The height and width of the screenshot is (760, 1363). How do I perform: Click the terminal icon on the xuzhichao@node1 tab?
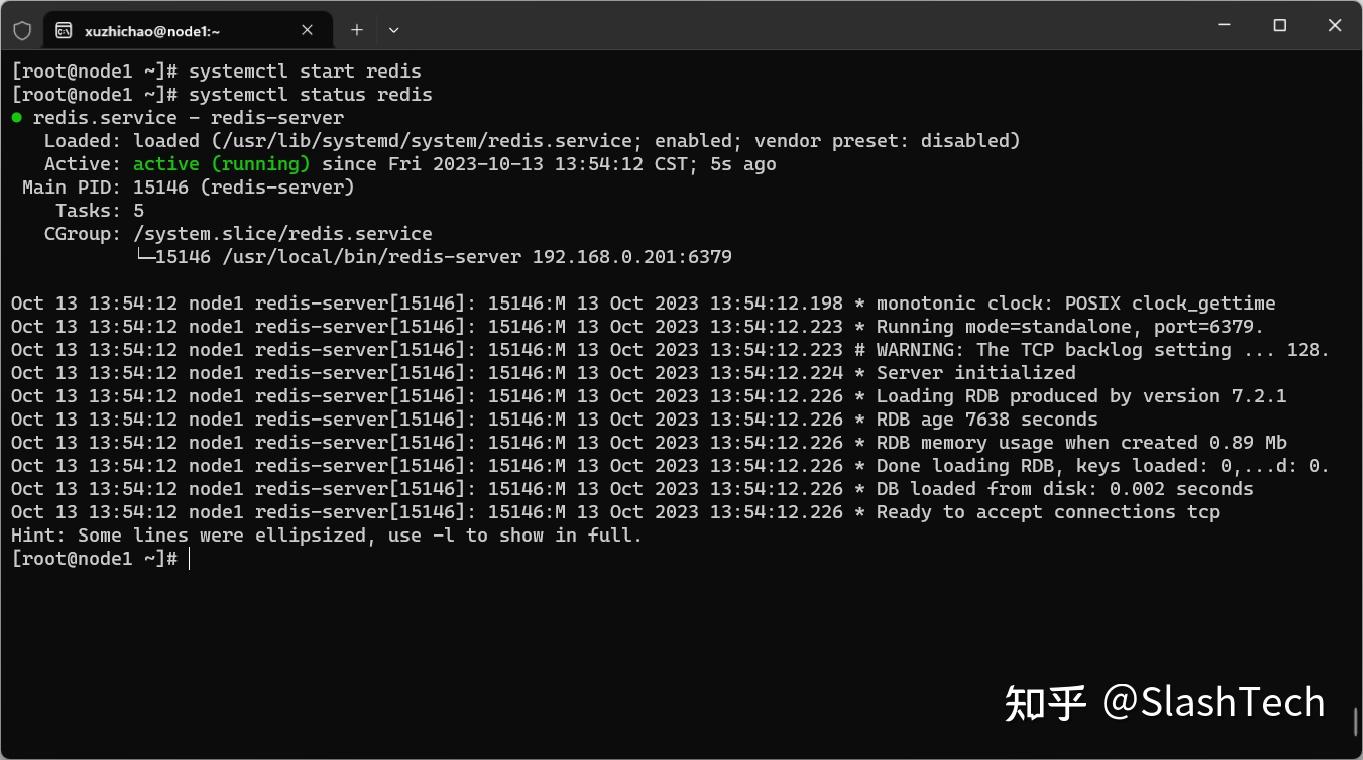click(63, 29)
